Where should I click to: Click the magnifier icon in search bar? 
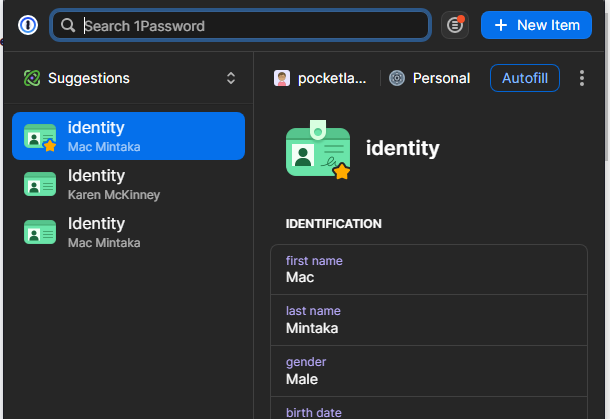68,25
